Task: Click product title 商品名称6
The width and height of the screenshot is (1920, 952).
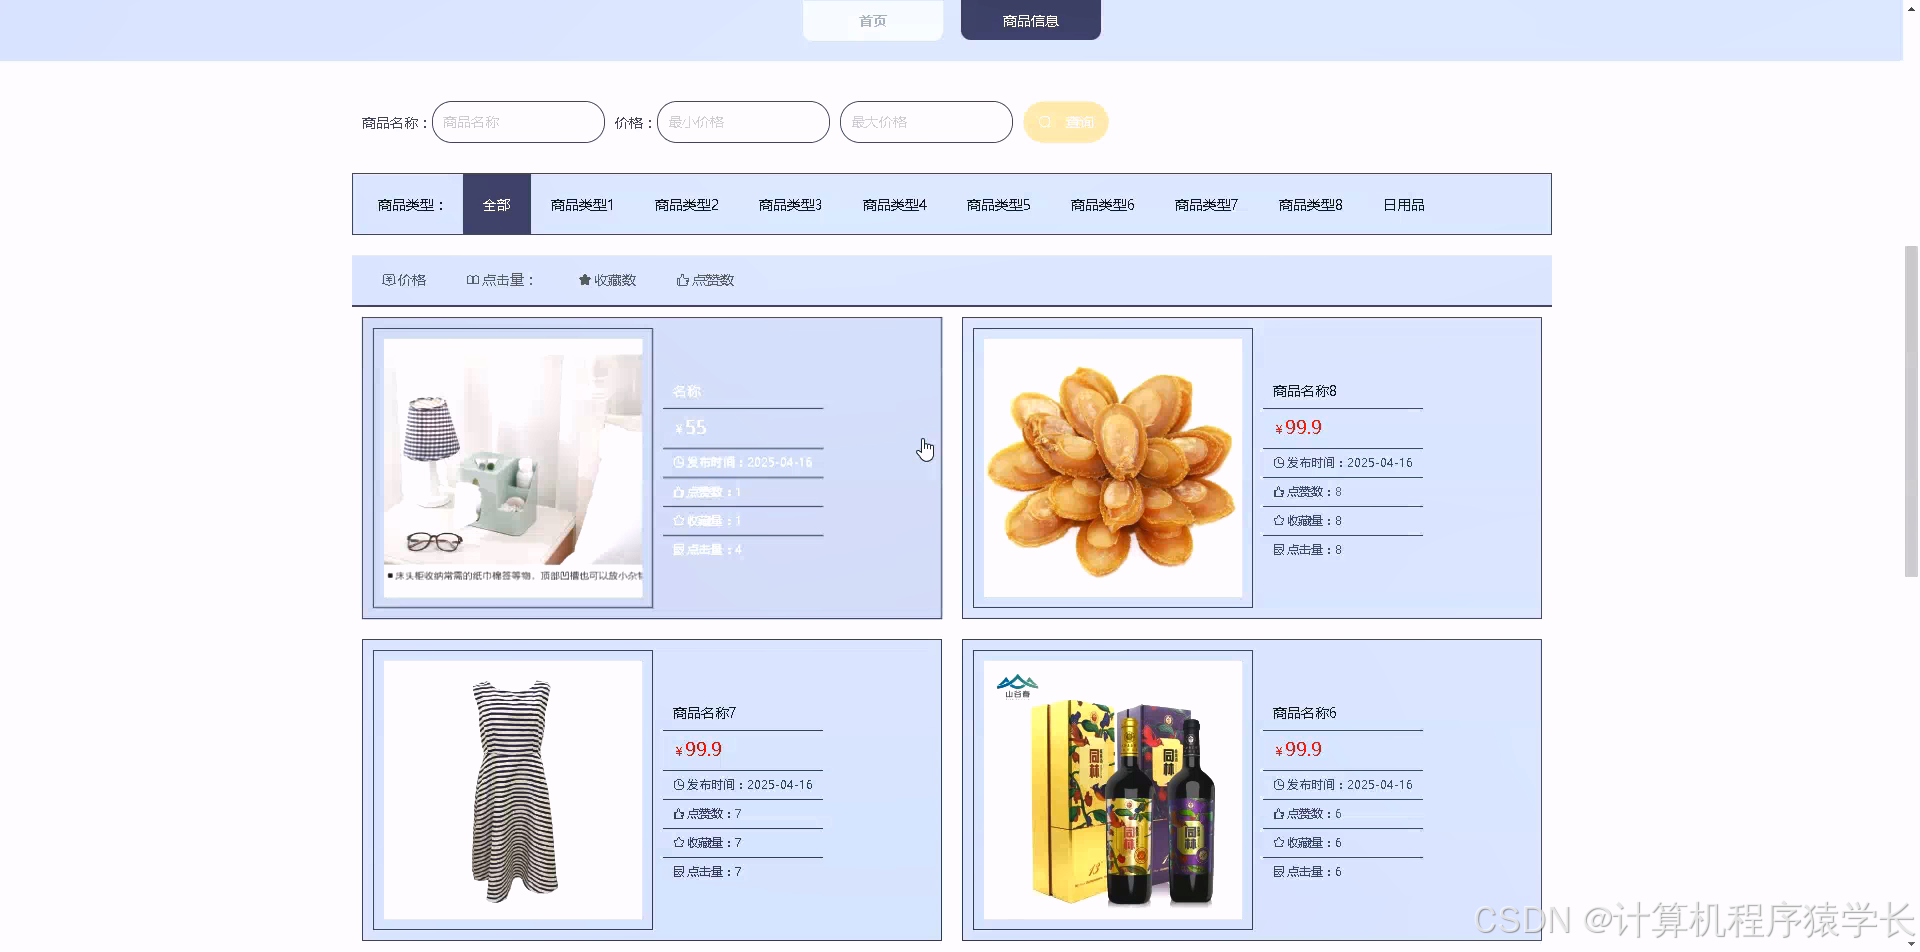Action: click(x=1304, y=713)
